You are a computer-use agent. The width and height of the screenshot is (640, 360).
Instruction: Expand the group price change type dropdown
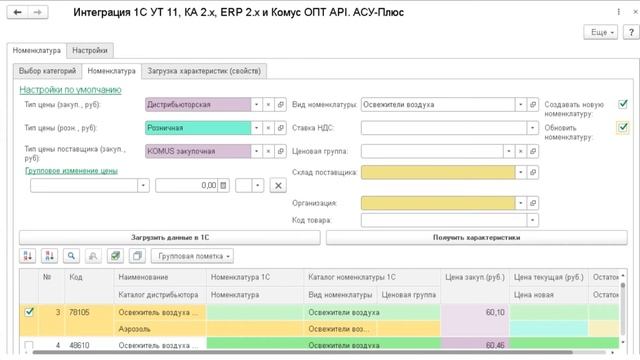pos(143,186)
